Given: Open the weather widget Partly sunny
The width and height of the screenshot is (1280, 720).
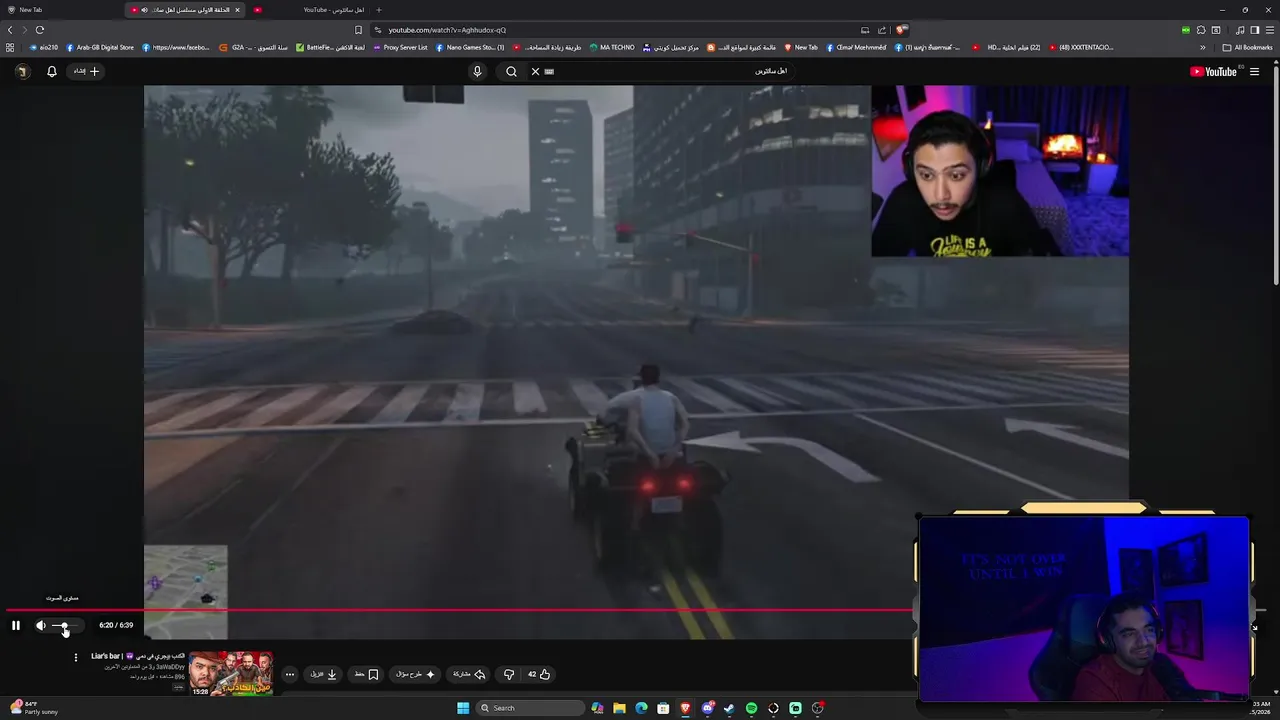Looking at the screenshot, I should coord(35,708).
